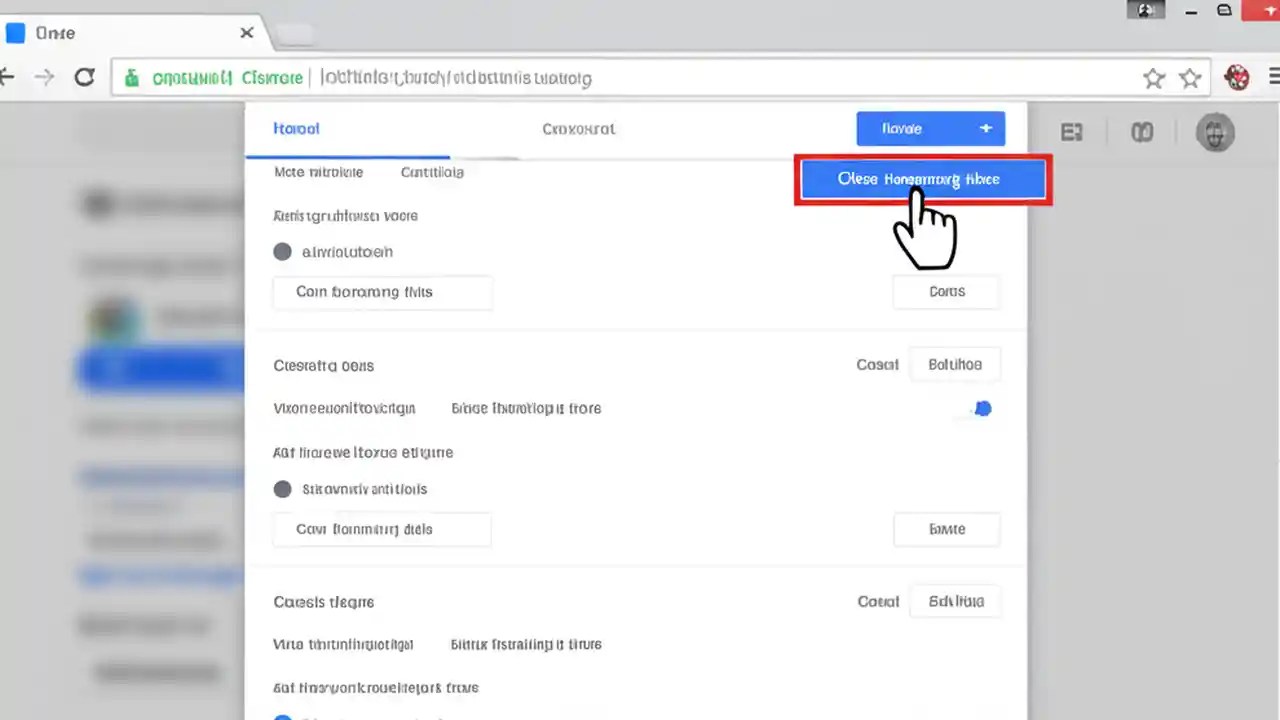Open the dropdown on the blue Ilavale button

(985, 128)
